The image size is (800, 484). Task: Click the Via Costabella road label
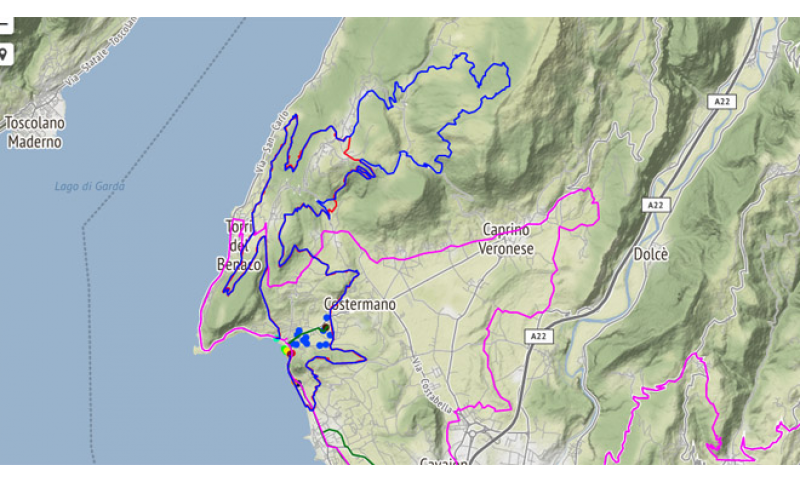click(x=432, y=386)
